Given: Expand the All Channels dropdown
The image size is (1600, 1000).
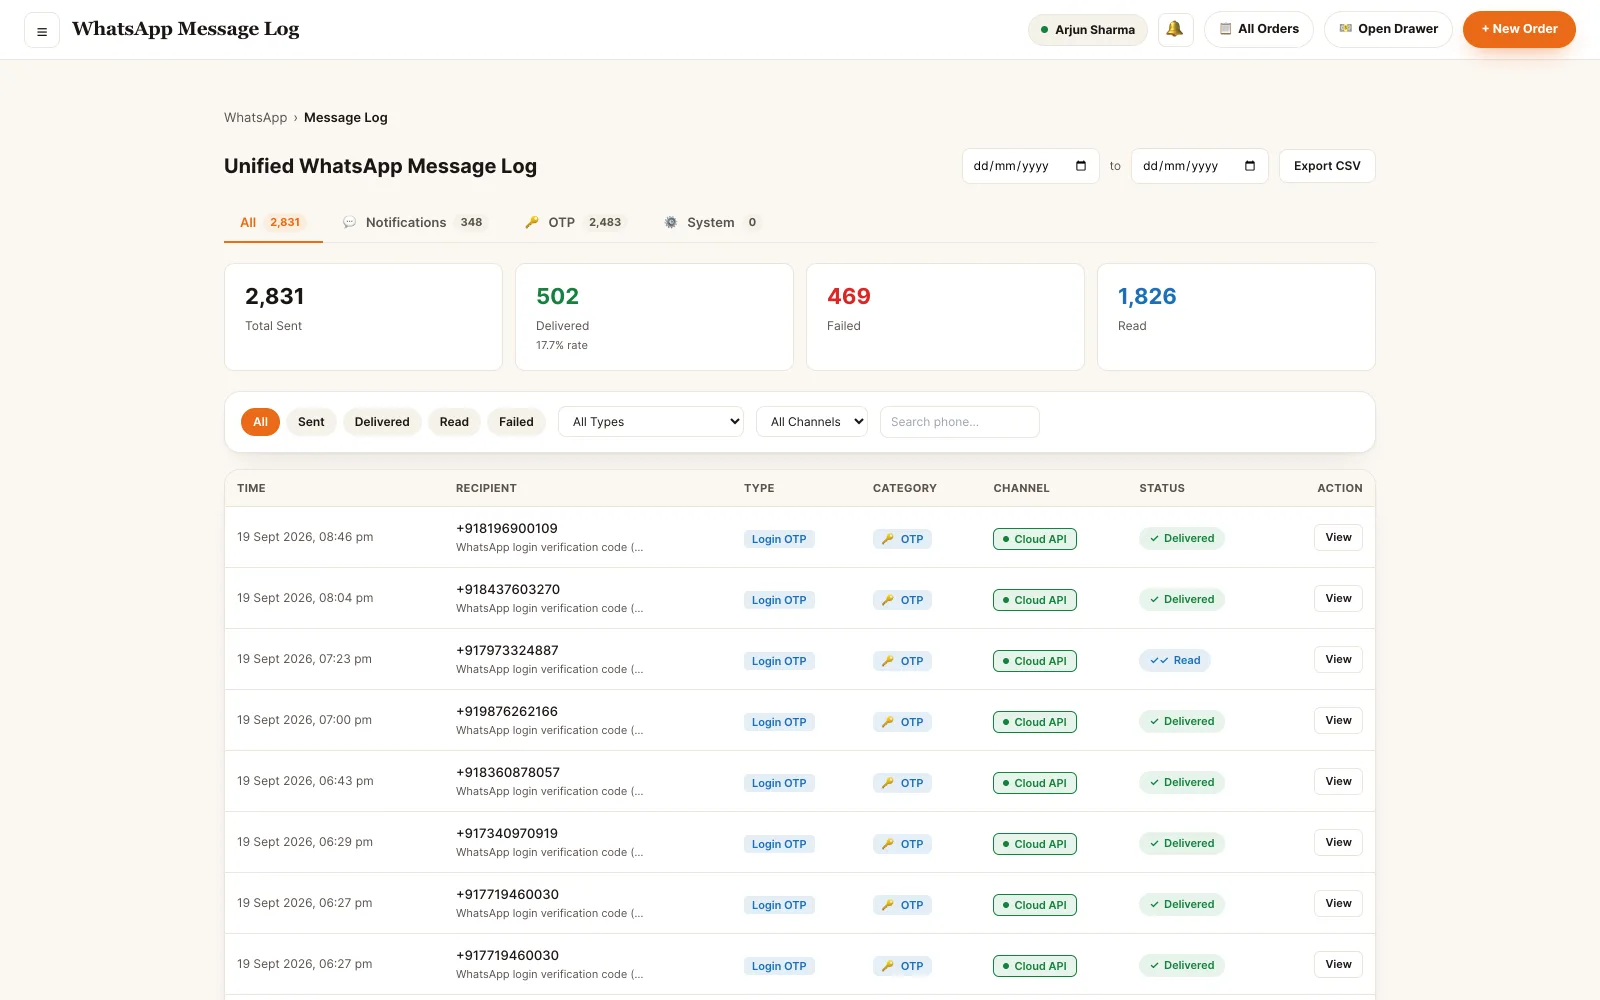Looking at the screenshot, I should pyautogui.click(x=812, y=422).
